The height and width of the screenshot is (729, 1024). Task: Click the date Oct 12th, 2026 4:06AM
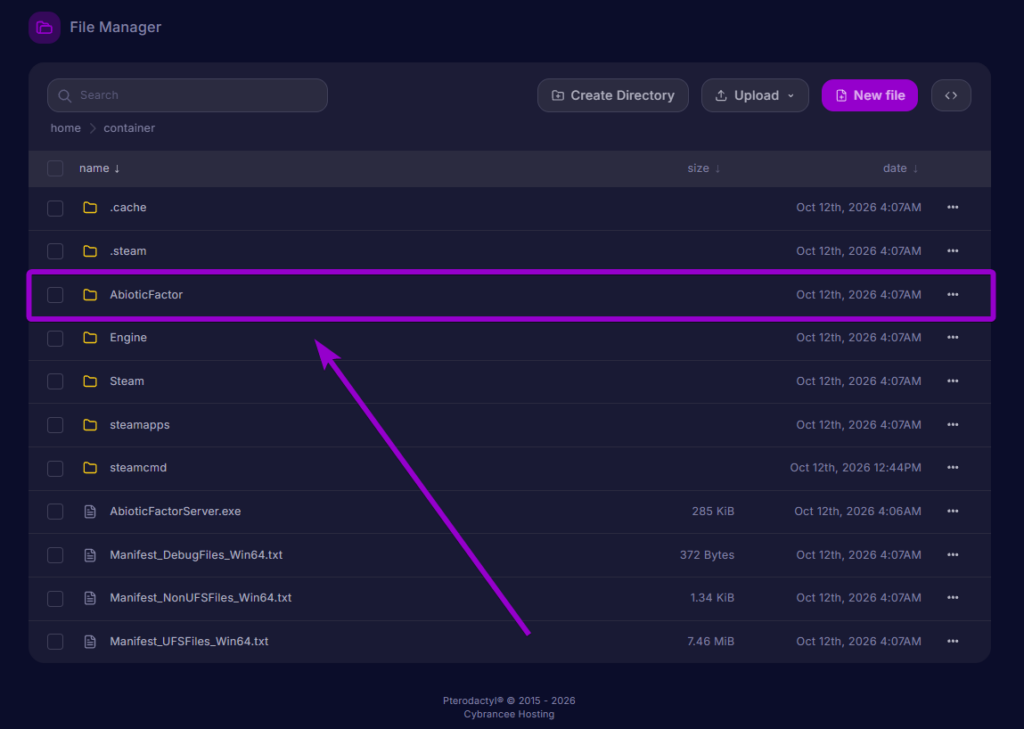tap(858, 511)
